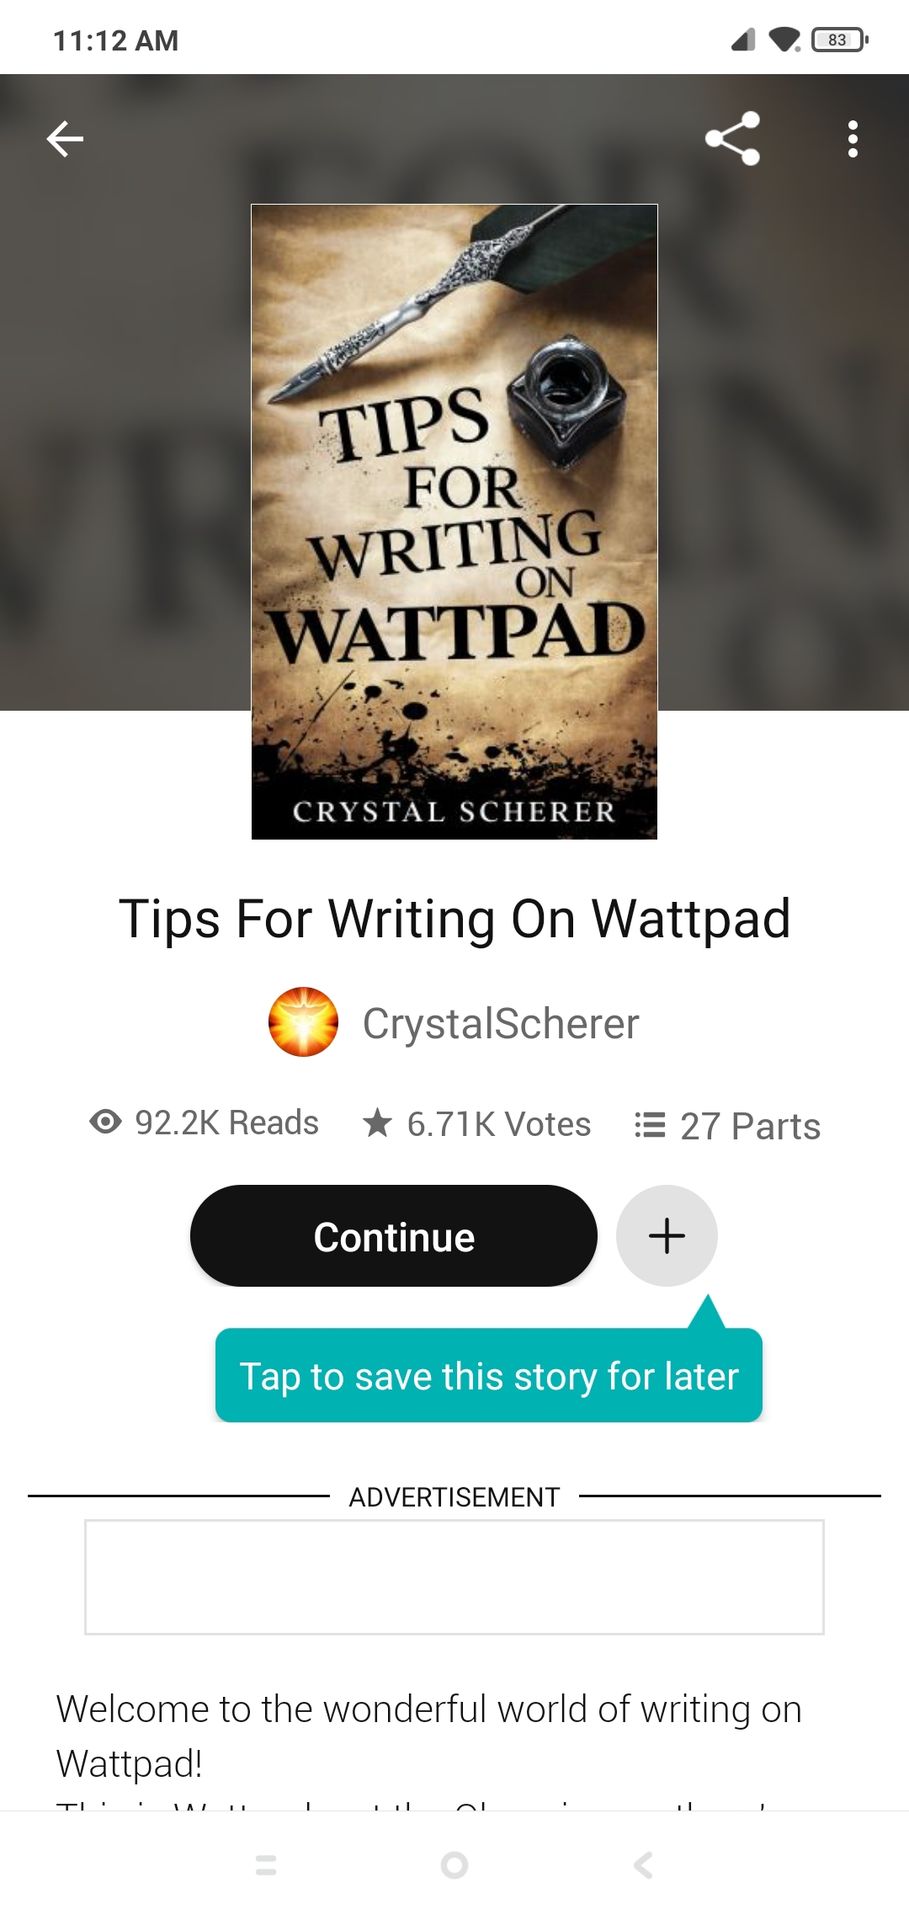Viewport: 909px width, 1920px height.
Task: Dismiss the 'Tap to save this story' tooltip
Action: tap(489, 1375)
